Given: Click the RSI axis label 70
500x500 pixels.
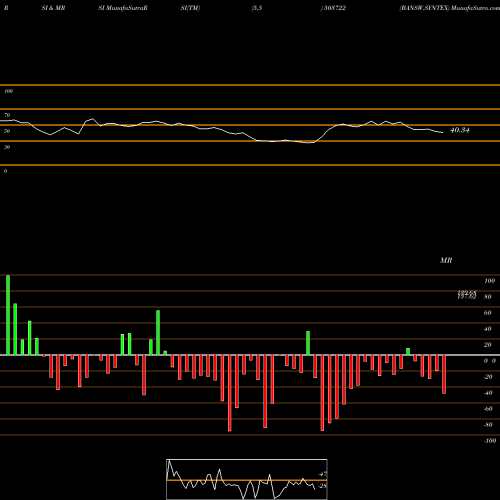Looking at the screenshot, I should [7, 115].
